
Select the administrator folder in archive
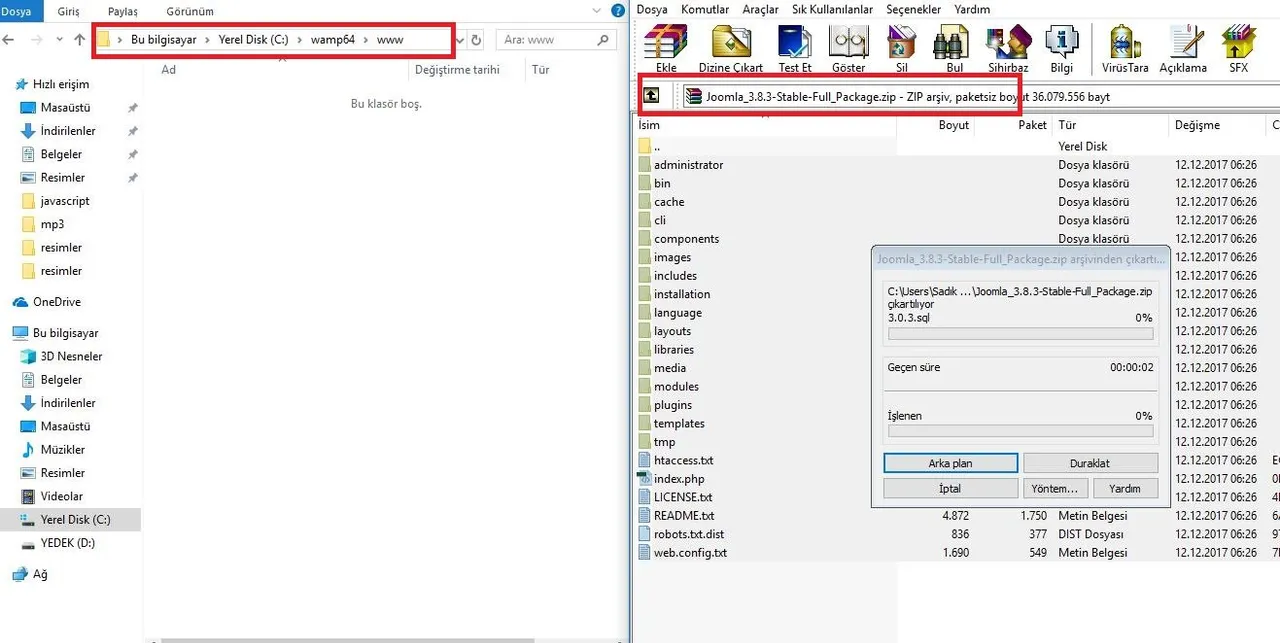(x=688, y=165)
